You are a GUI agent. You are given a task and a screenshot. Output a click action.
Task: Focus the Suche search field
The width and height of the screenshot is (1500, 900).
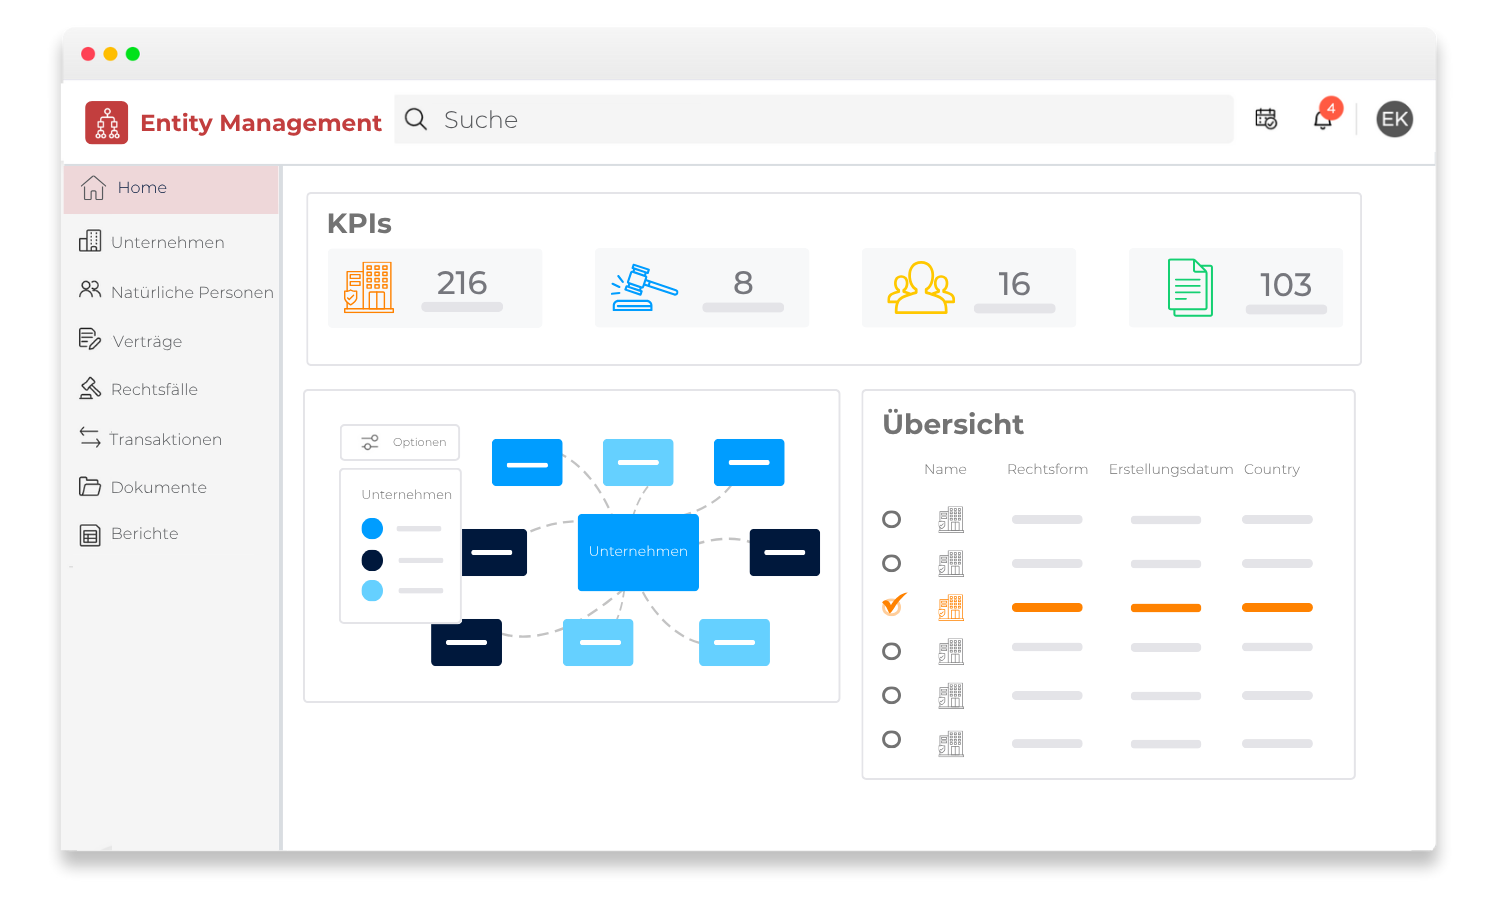point(814,119)
